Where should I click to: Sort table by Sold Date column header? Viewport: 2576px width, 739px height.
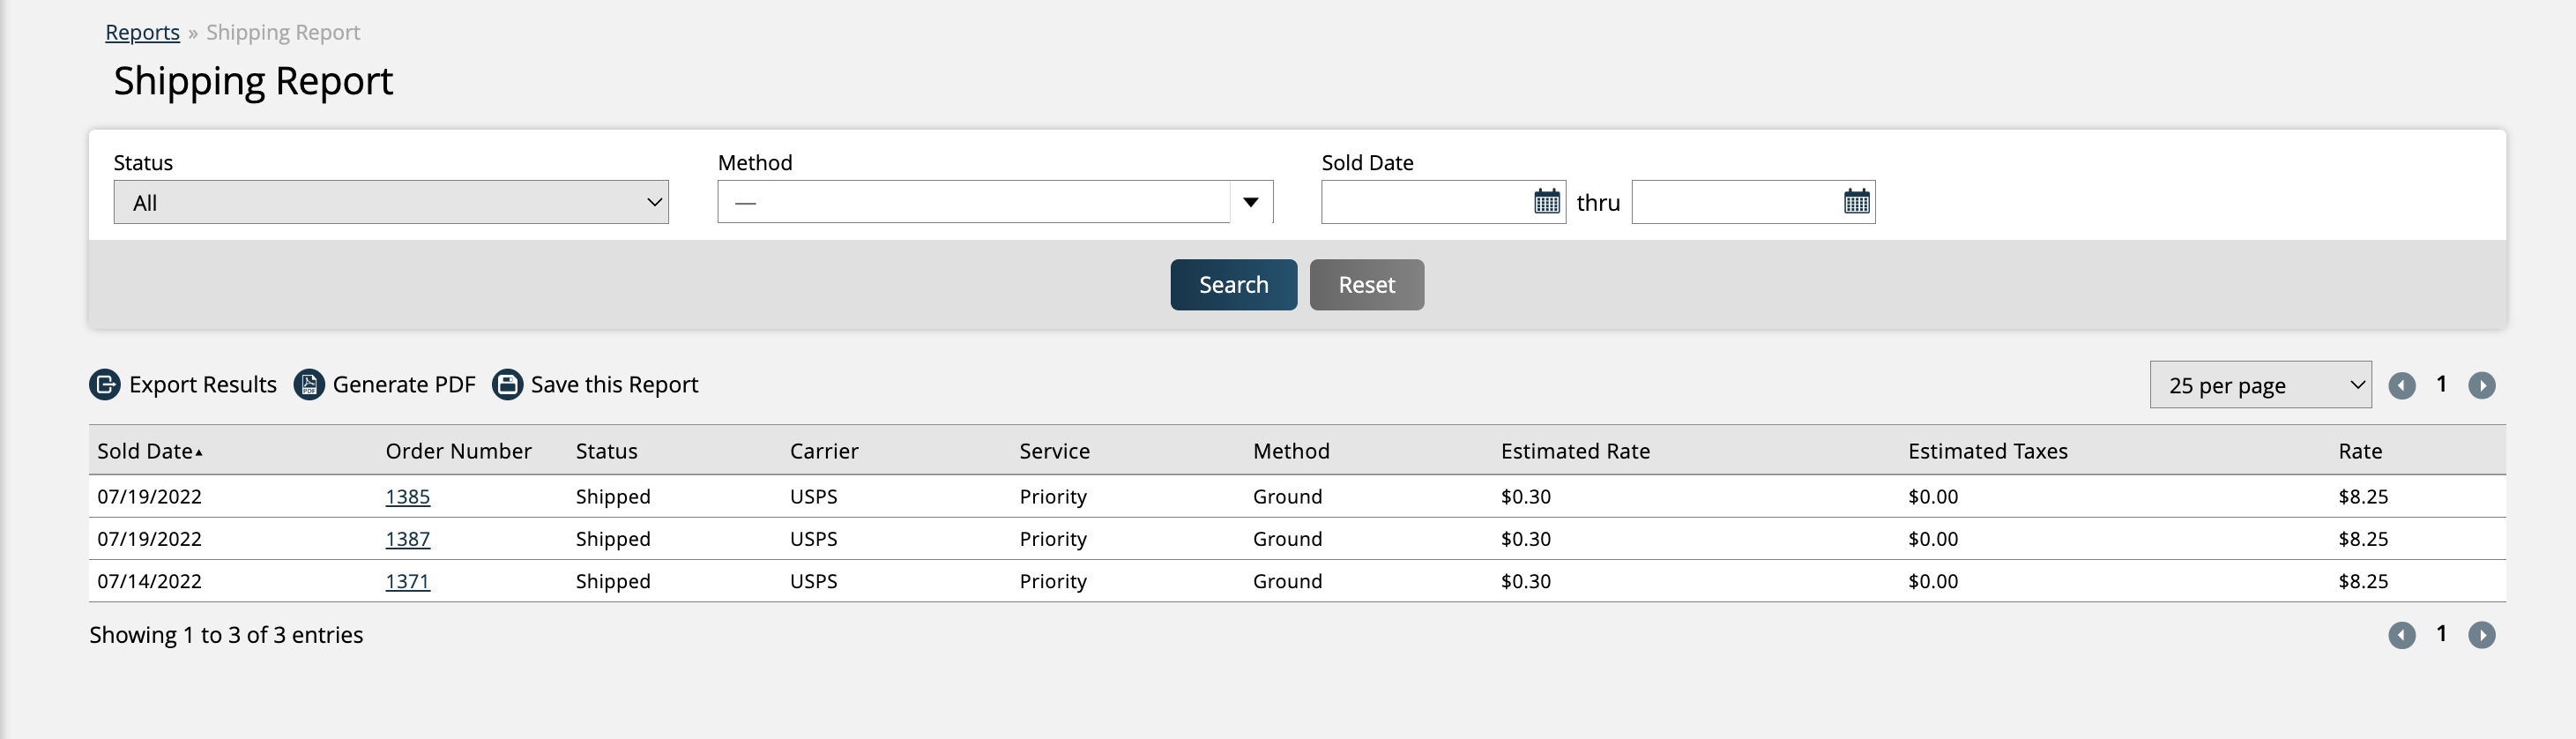(x=145, y=451)
